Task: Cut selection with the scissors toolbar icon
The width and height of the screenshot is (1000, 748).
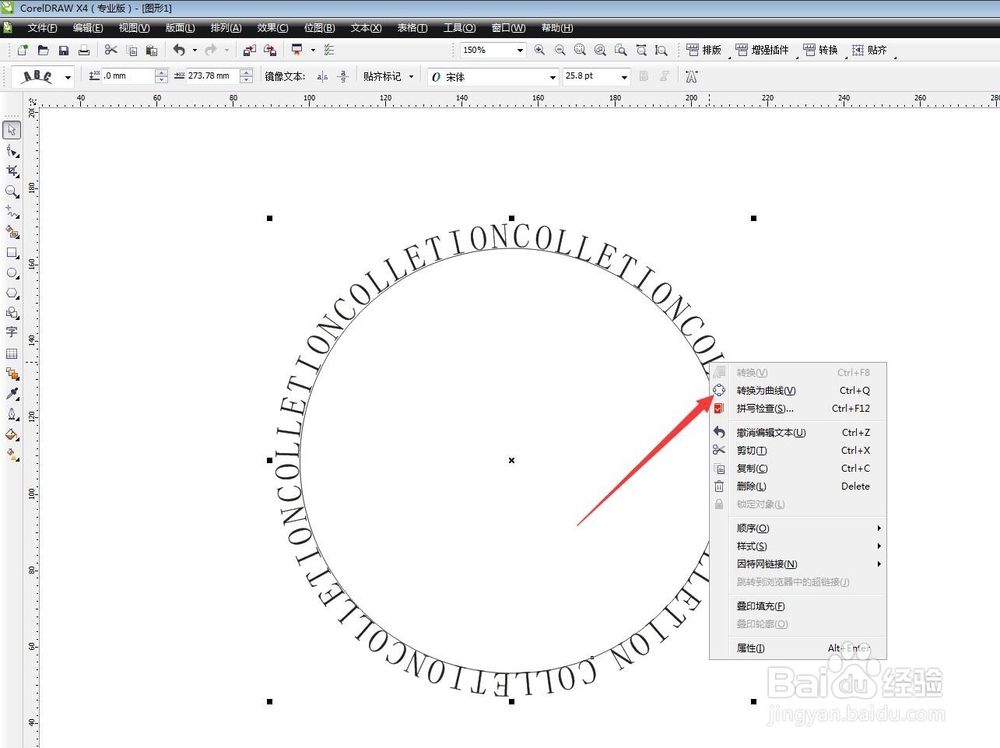Action: point(111,50)
